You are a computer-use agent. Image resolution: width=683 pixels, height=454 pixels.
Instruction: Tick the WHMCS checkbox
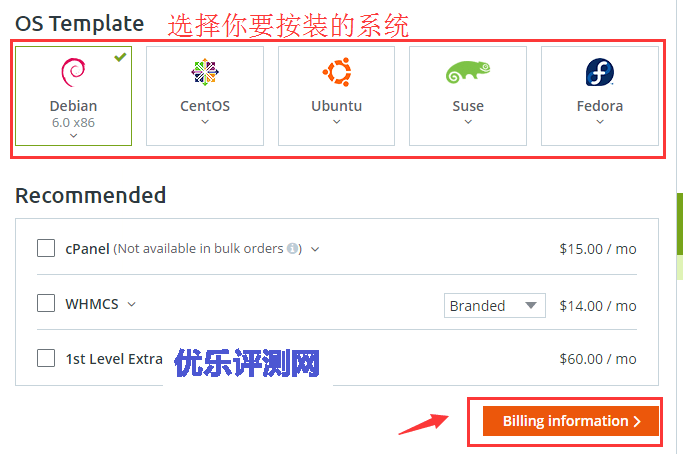[46, 303]
